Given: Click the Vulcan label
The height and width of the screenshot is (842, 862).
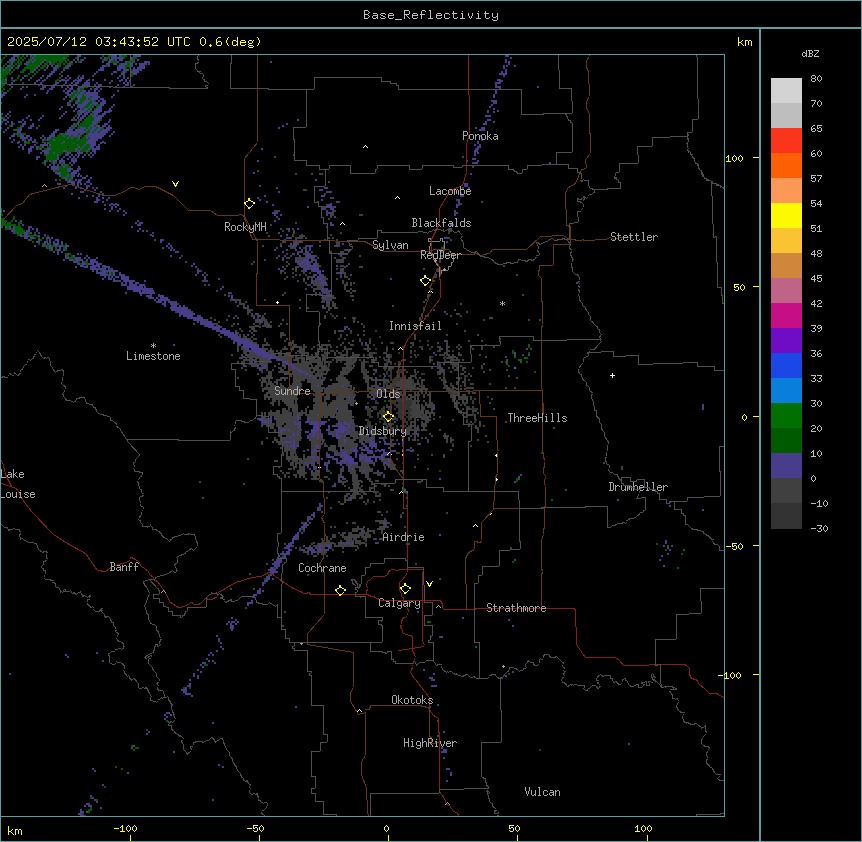Looking at the screenshot, I should (x=542, y=792).
